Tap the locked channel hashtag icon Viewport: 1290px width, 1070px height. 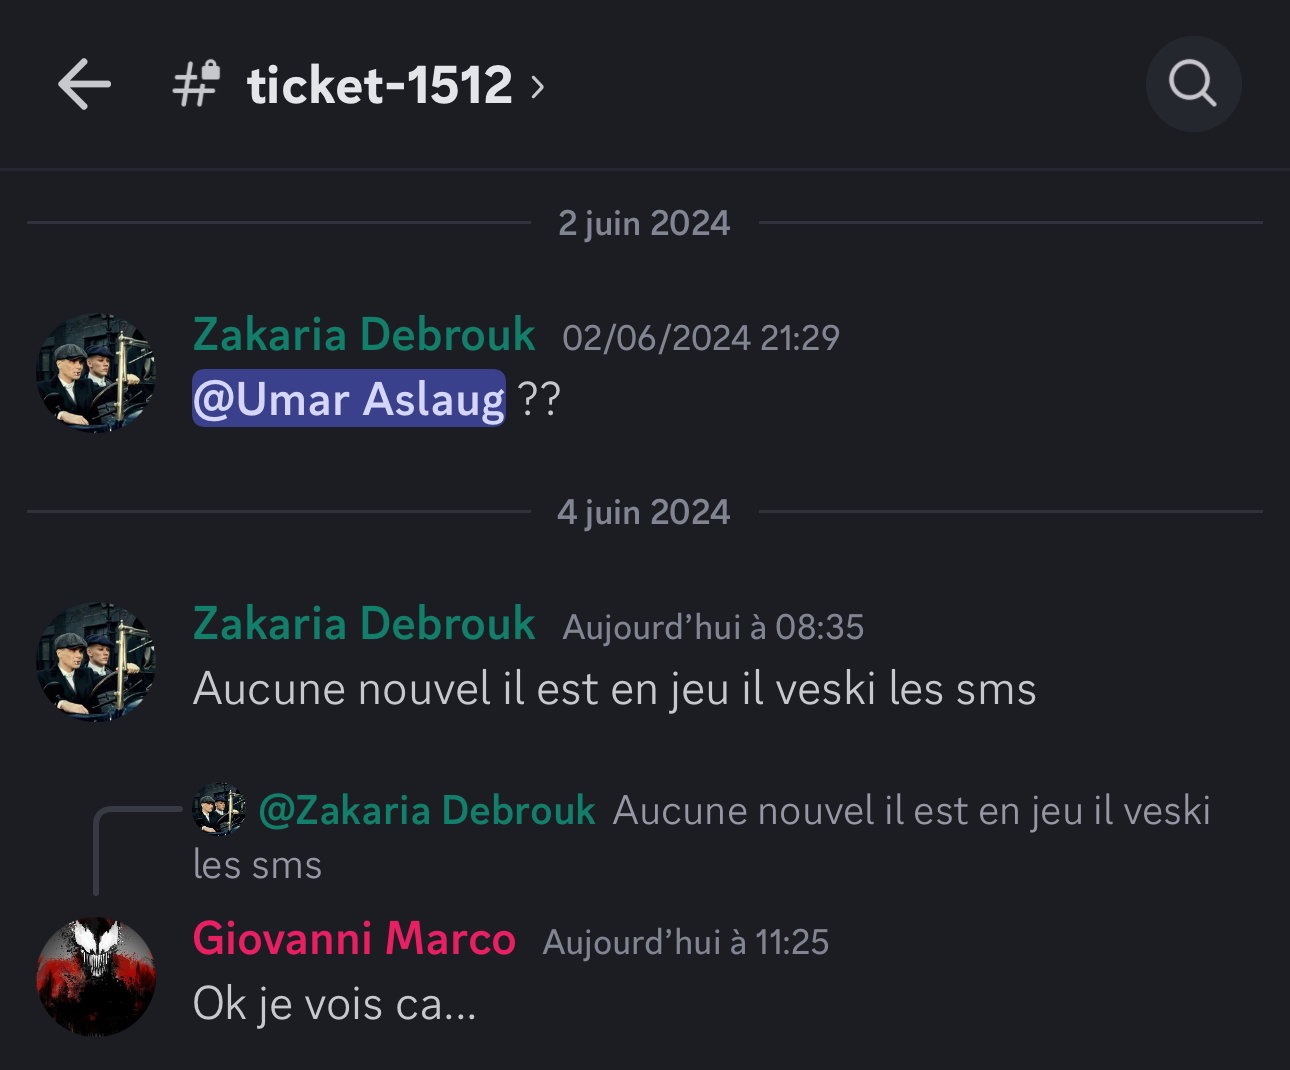196,84
